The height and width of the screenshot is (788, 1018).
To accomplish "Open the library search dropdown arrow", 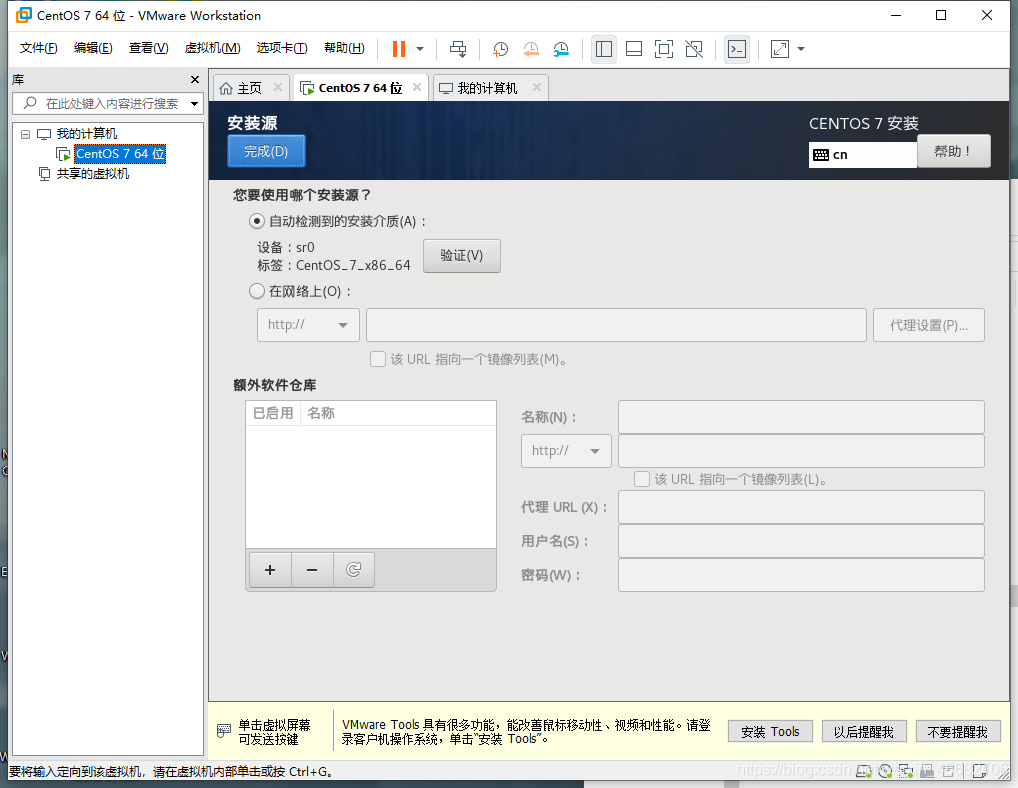I will [194, 104].
